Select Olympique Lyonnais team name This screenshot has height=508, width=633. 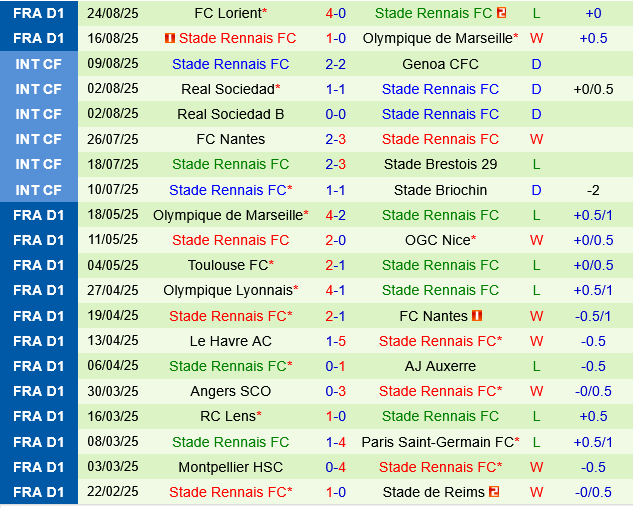pos(228,290)
